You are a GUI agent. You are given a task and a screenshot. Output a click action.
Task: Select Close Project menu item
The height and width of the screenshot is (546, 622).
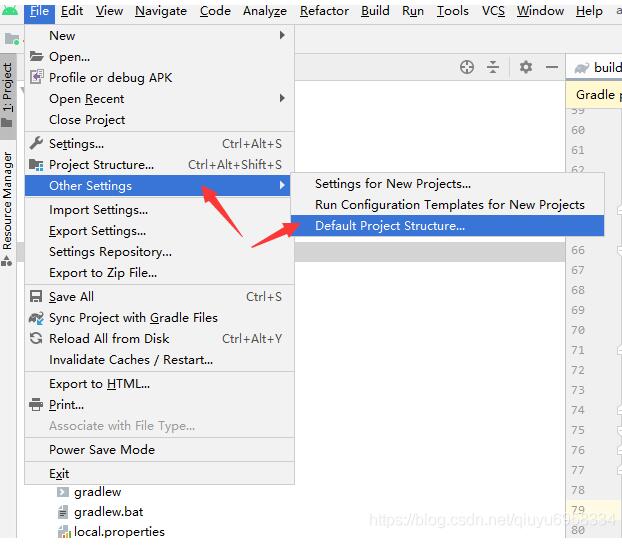click(159, 119)
